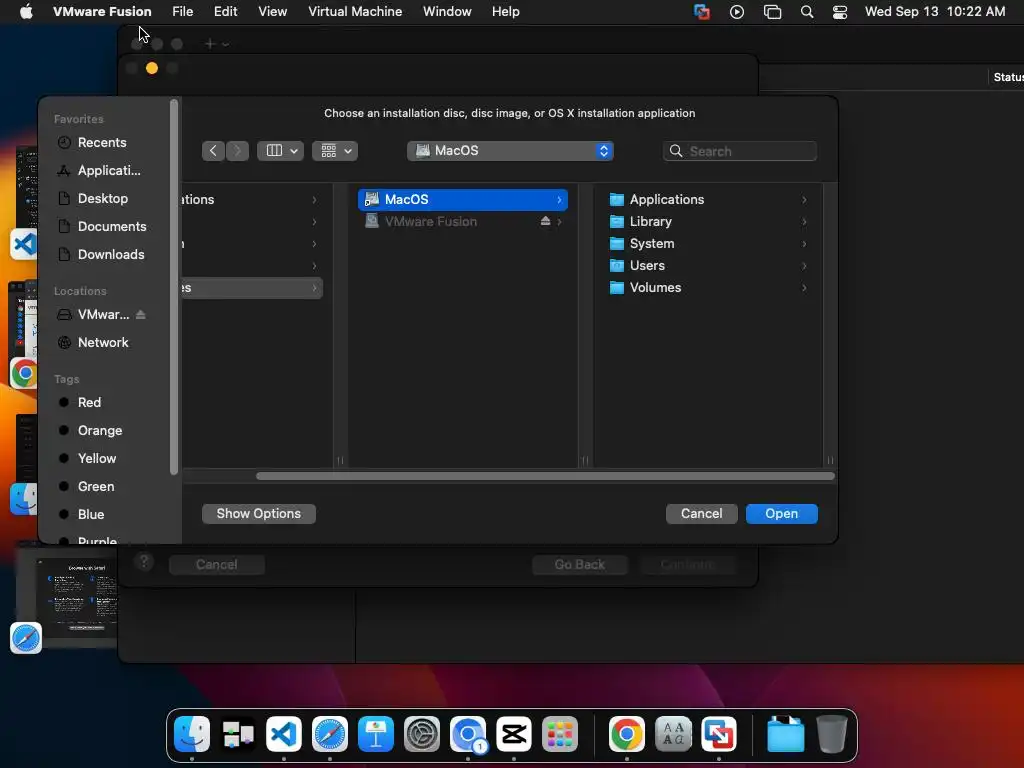Open VMware Fusion from the Dock

[719, 735]
